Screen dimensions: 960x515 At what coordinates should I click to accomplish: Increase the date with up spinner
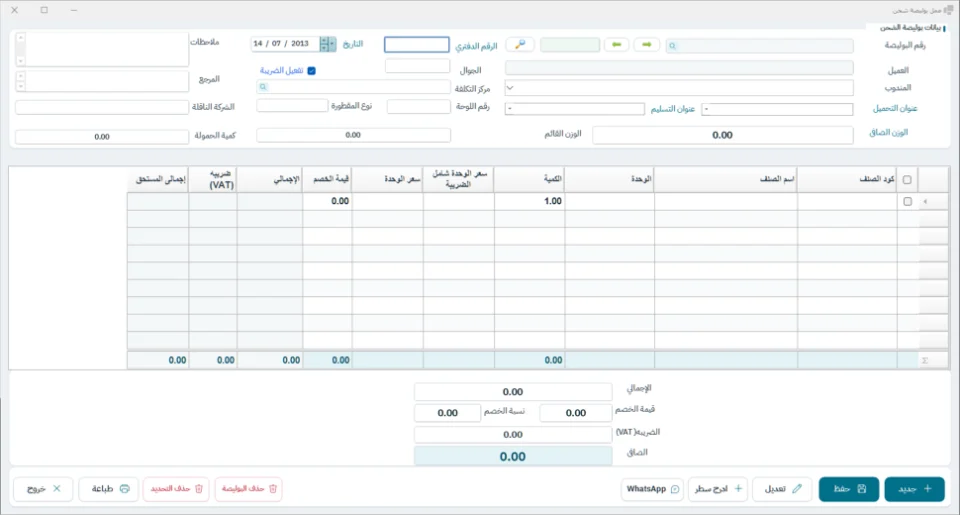(x=324, y=40)
